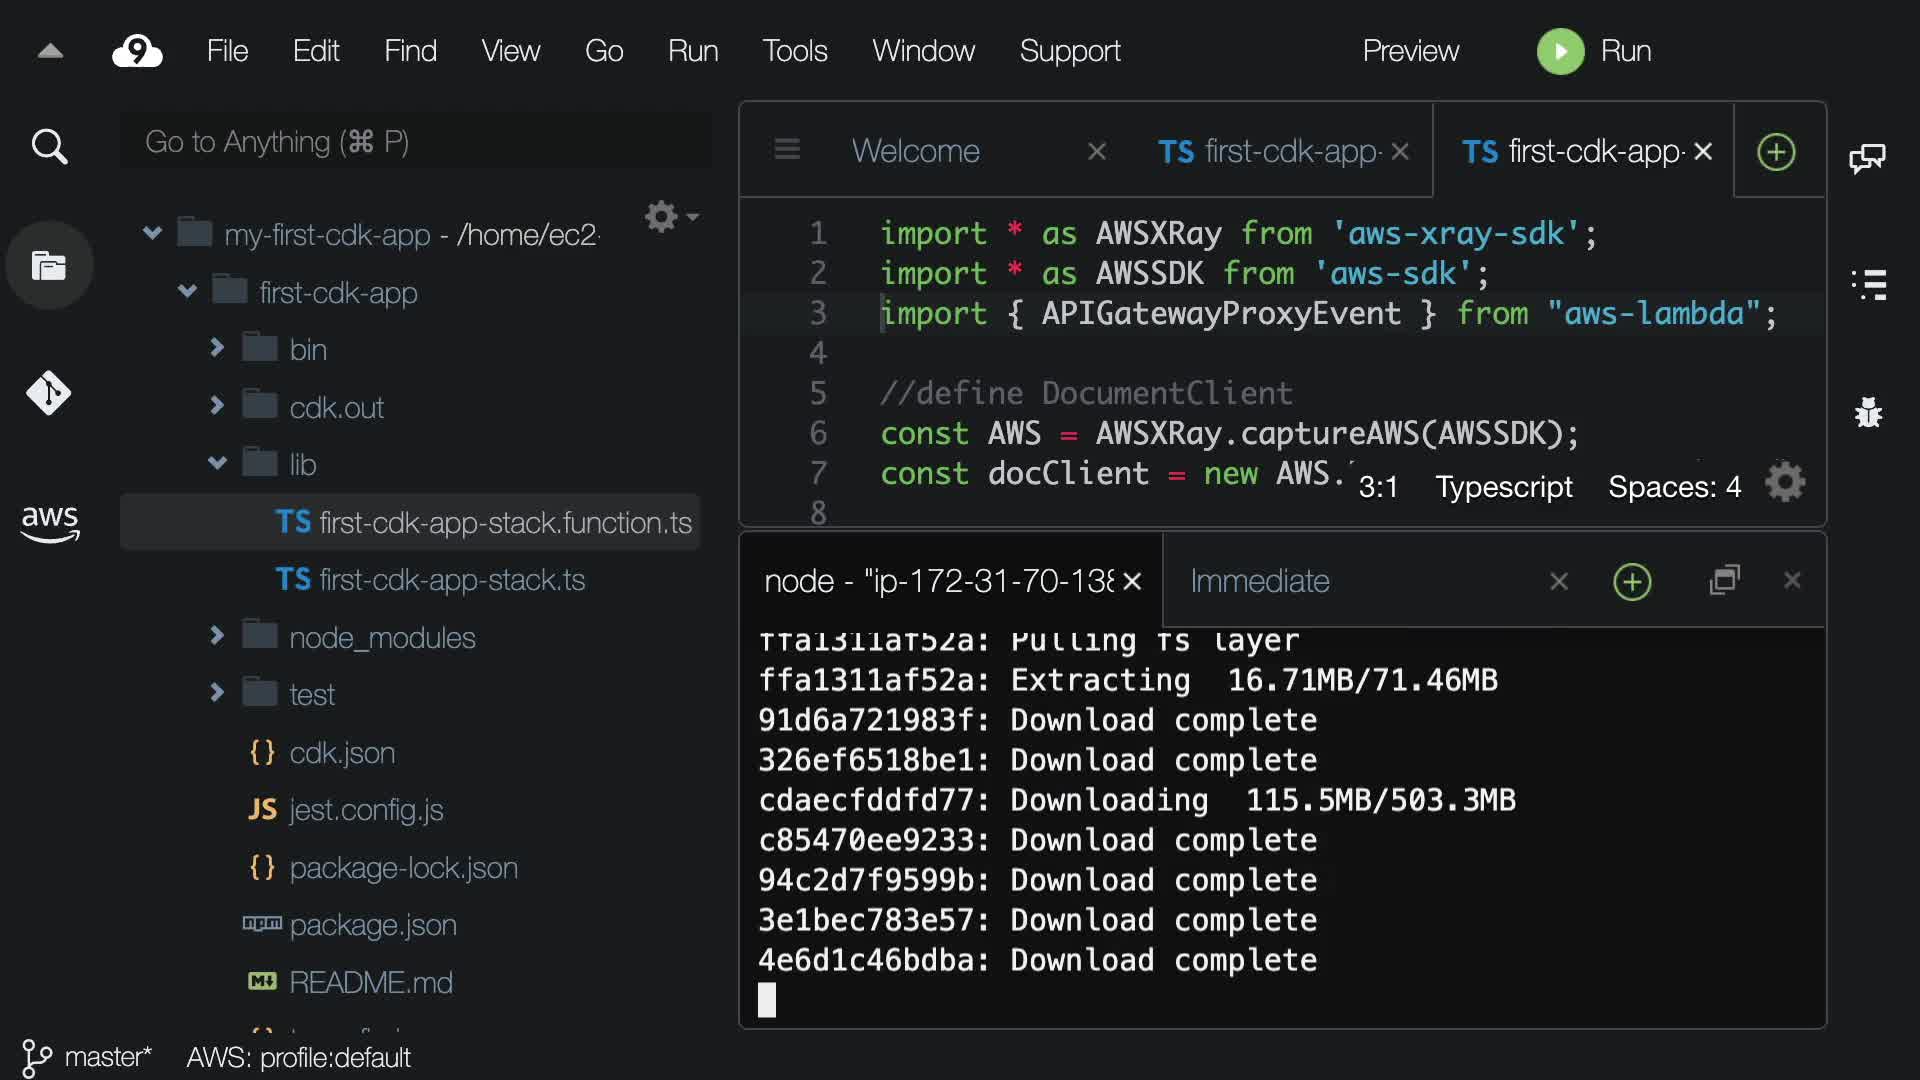Expand the node_modules folder
Viewport: 1920px width, 1080px height.
click(x=217, y=636)
